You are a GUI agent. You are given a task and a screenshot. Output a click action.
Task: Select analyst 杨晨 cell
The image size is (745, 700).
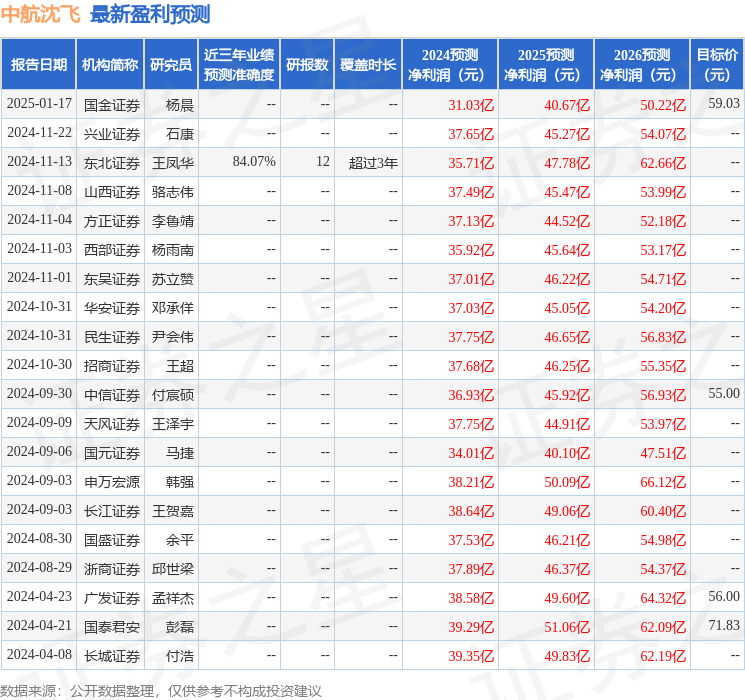(171, 104)
